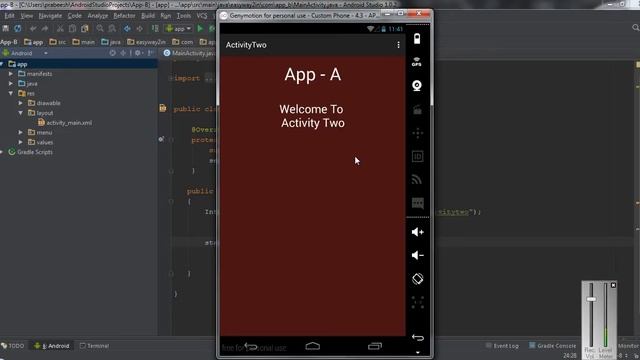Image resolution: width=640 pixels, height=360 pixels.
Task: Click the project panel gear settings icon
Action: 138,53
